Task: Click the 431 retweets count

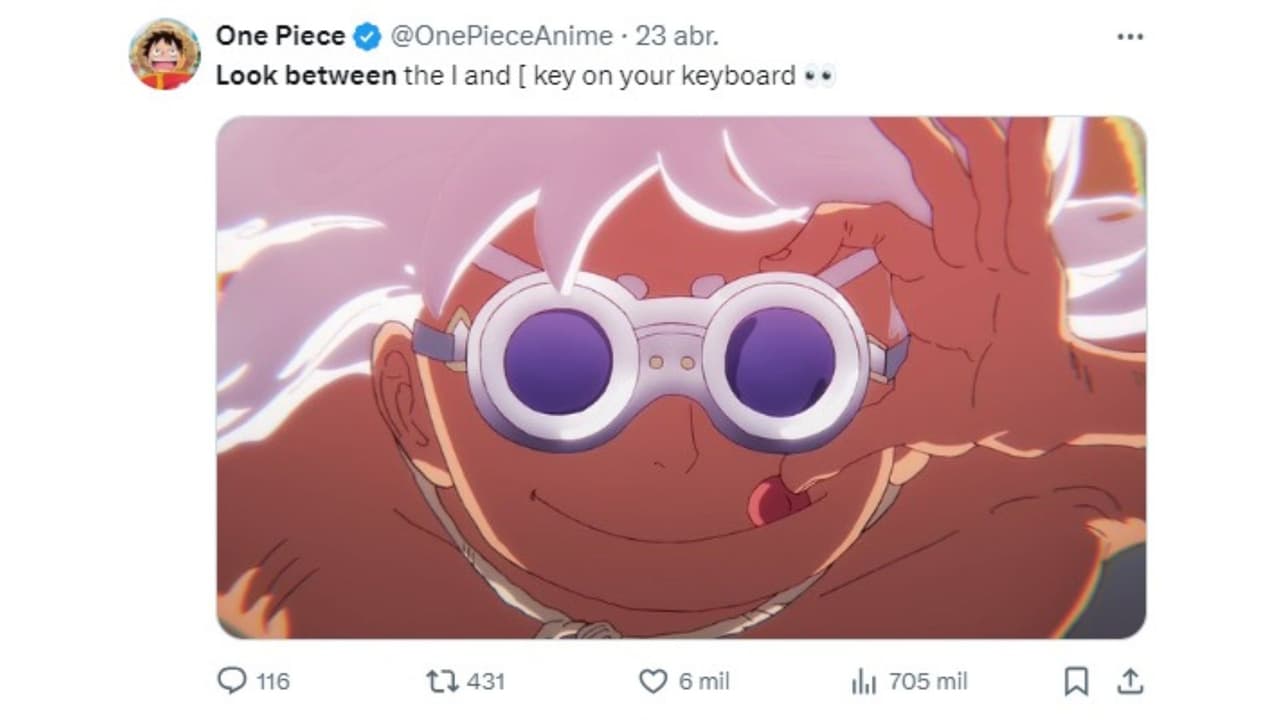Action: pyautogui.click(x=486, y=682)
